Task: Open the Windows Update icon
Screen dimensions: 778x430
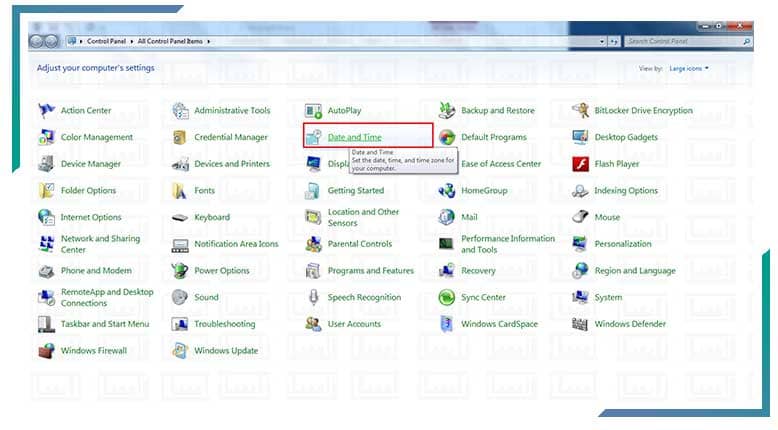Action: point(180,351)
